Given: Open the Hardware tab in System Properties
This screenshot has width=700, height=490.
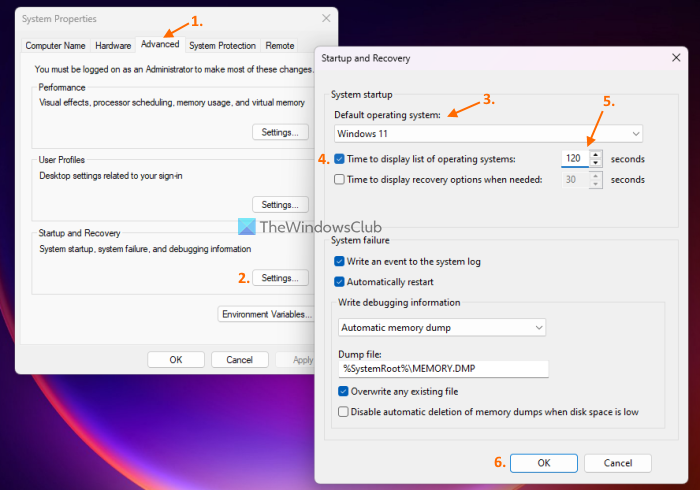Looking at the screenshot, I should 113,46.
